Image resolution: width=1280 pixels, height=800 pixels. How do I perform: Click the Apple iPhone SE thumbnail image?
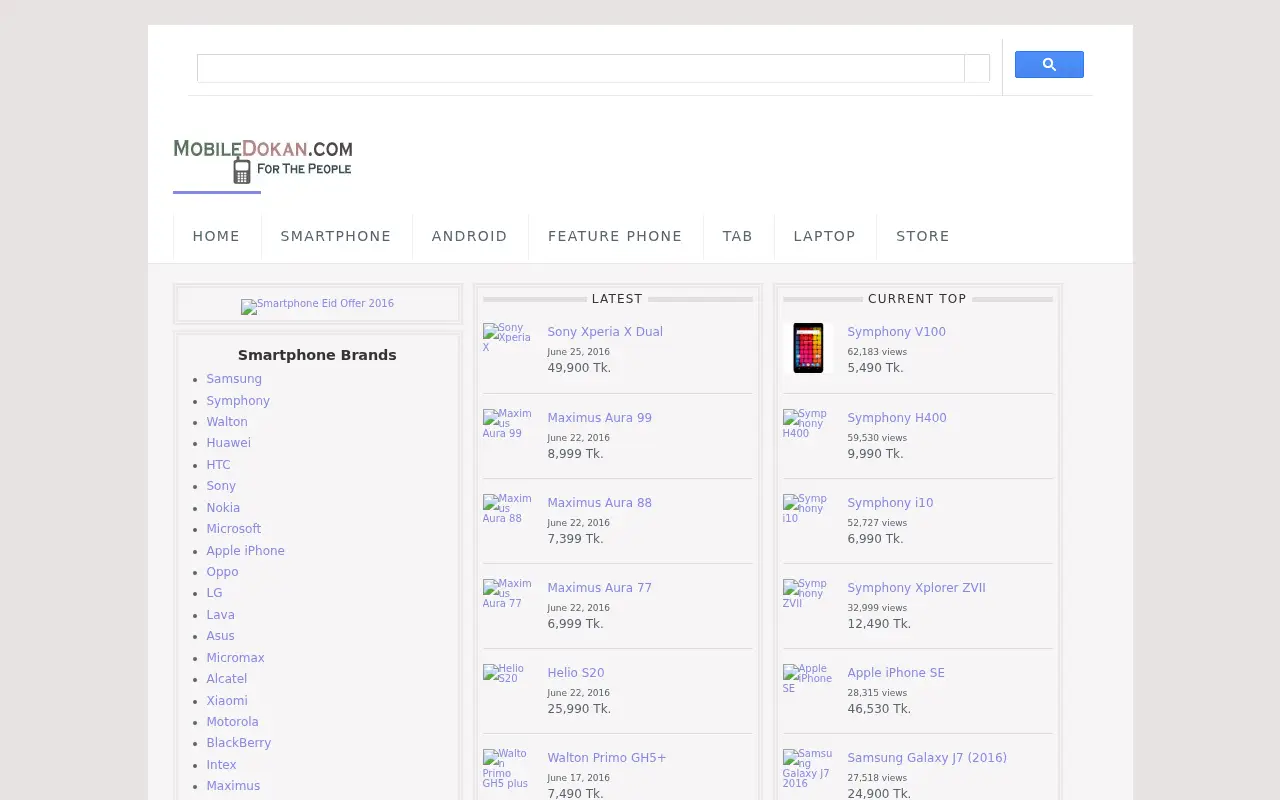pos(808,678)
